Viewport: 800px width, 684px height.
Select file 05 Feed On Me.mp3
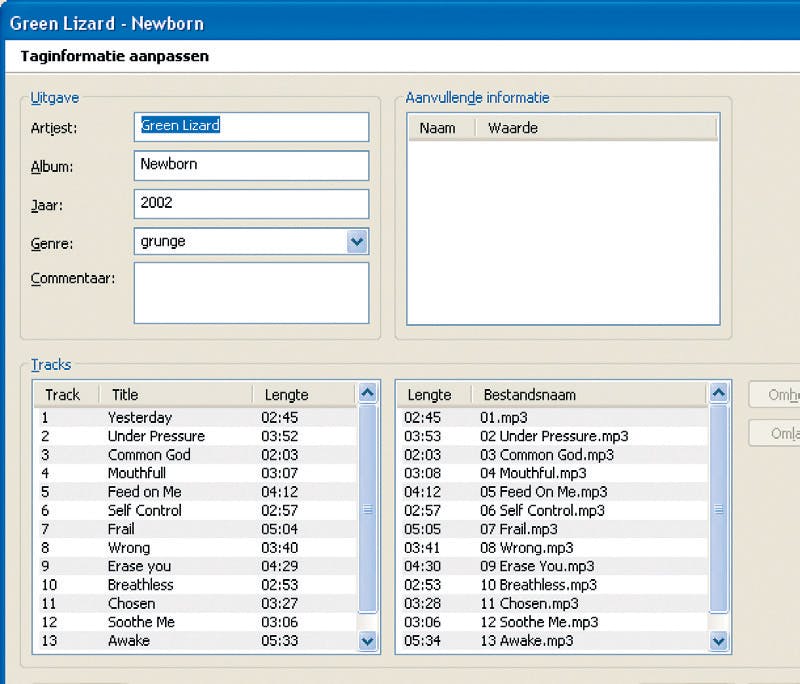(x=543, y=492)
